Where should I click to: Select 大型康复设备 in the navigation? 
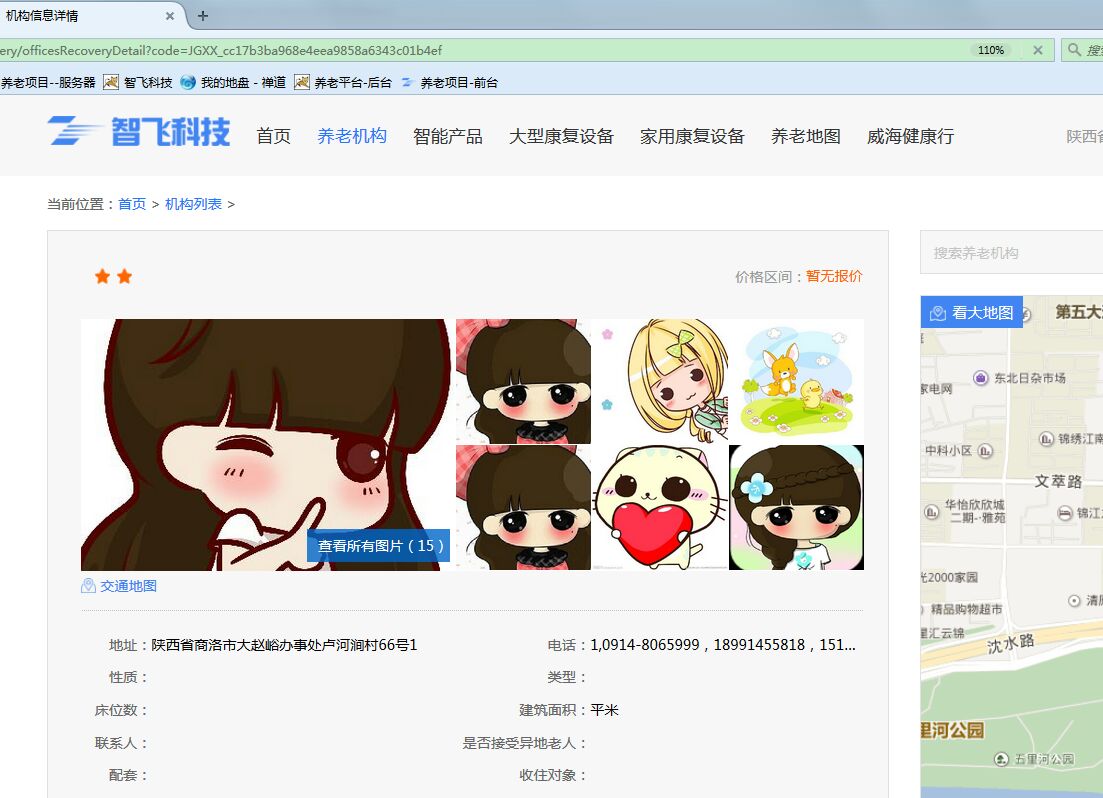(x=561, y=136)
